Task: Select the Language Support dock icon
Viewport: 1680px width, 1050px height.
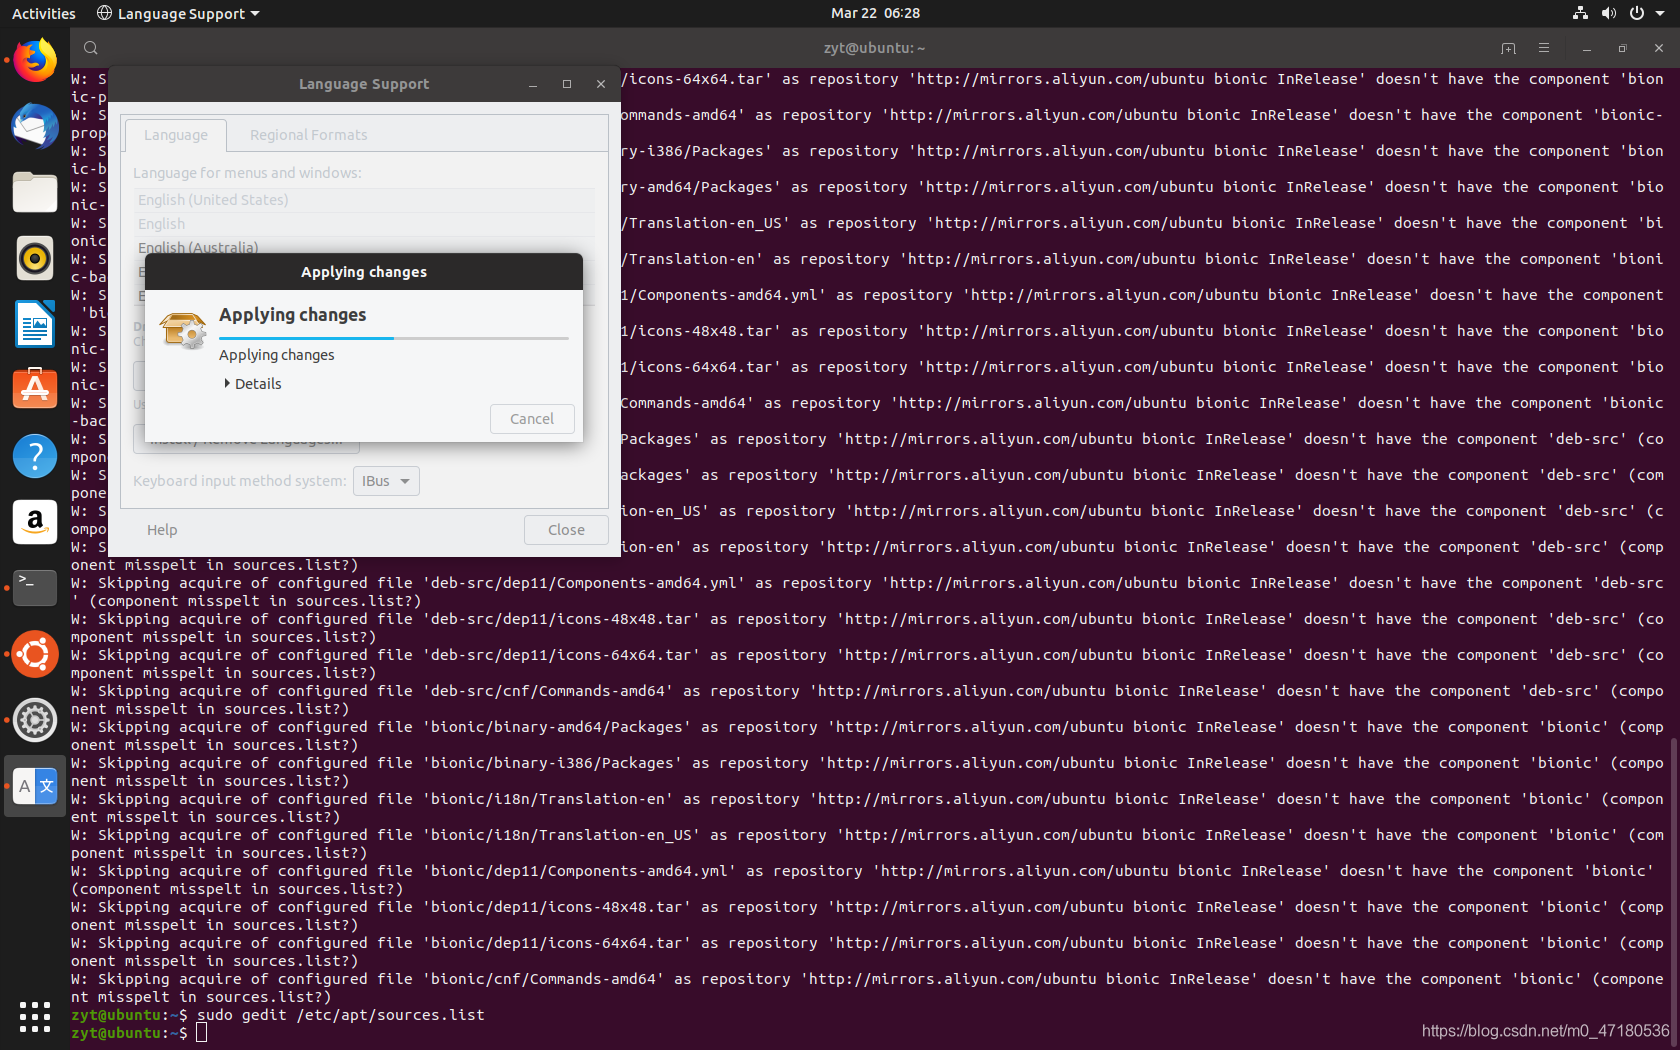Action: coord(35,786)
